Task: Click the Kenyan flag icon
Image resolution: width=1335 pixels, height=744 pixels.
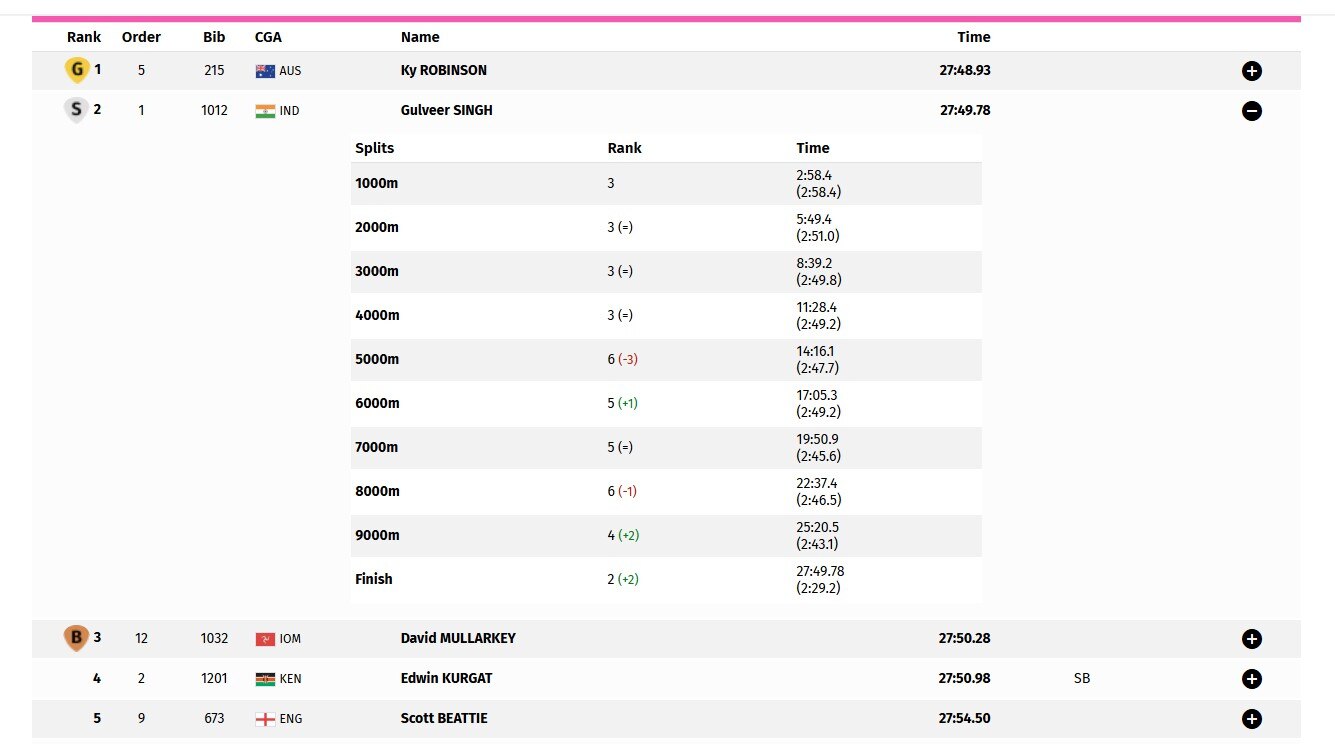Action: coord(265,679)
